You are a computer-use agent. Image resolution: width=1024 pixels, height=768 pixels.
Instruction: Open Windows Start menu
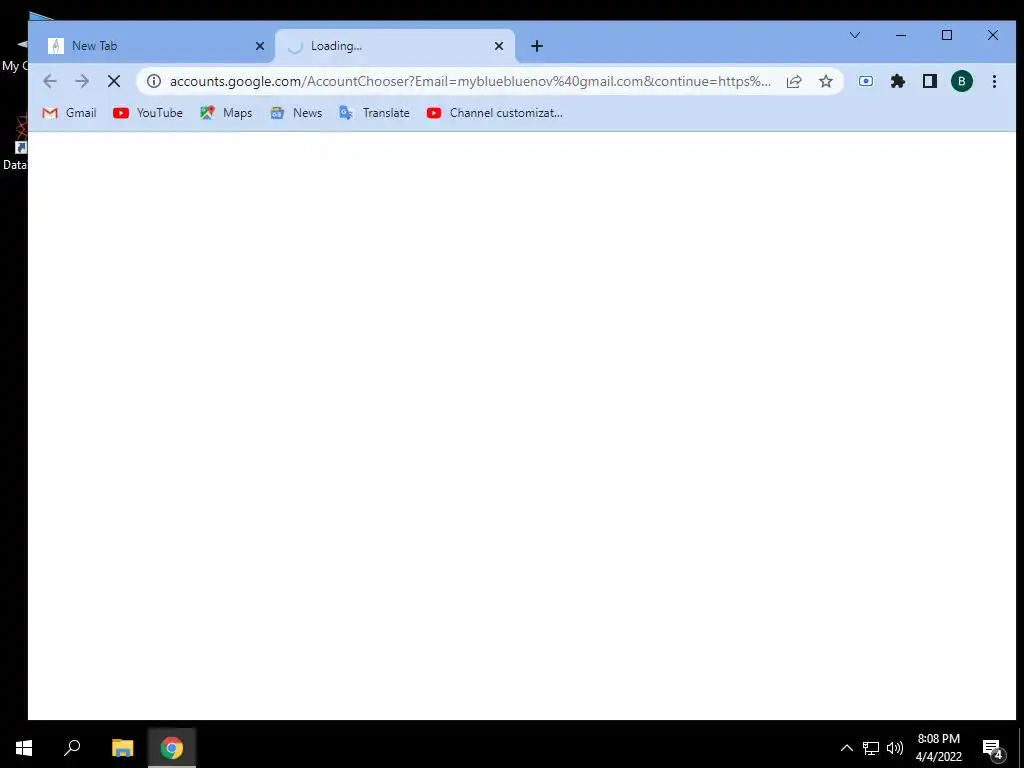point(24,748)
